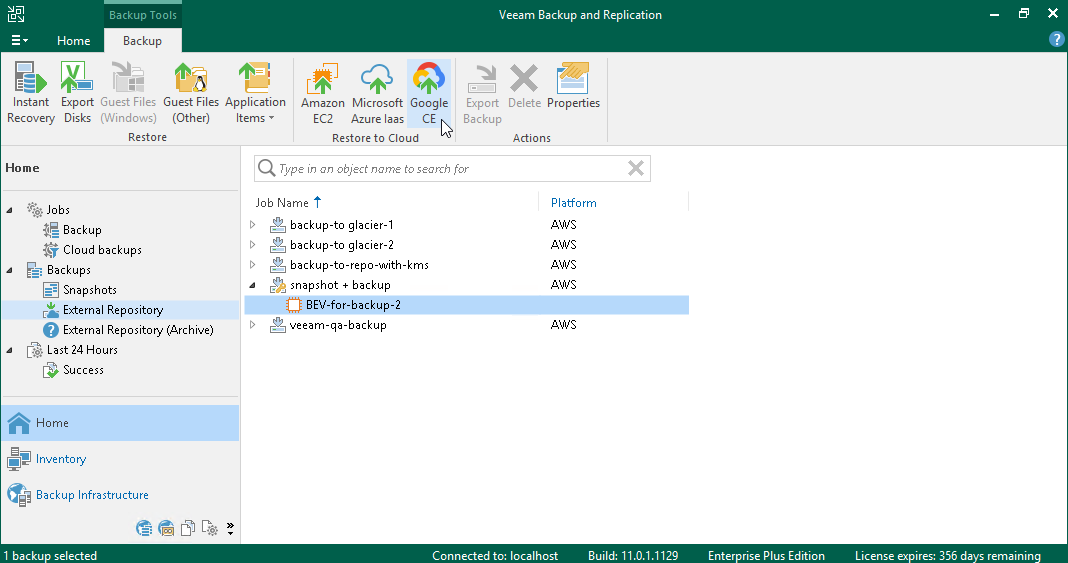This screenshot has width=1068, height=563.
Task: Restore to Amazon EC2
Action: click(x=323, y=93)
